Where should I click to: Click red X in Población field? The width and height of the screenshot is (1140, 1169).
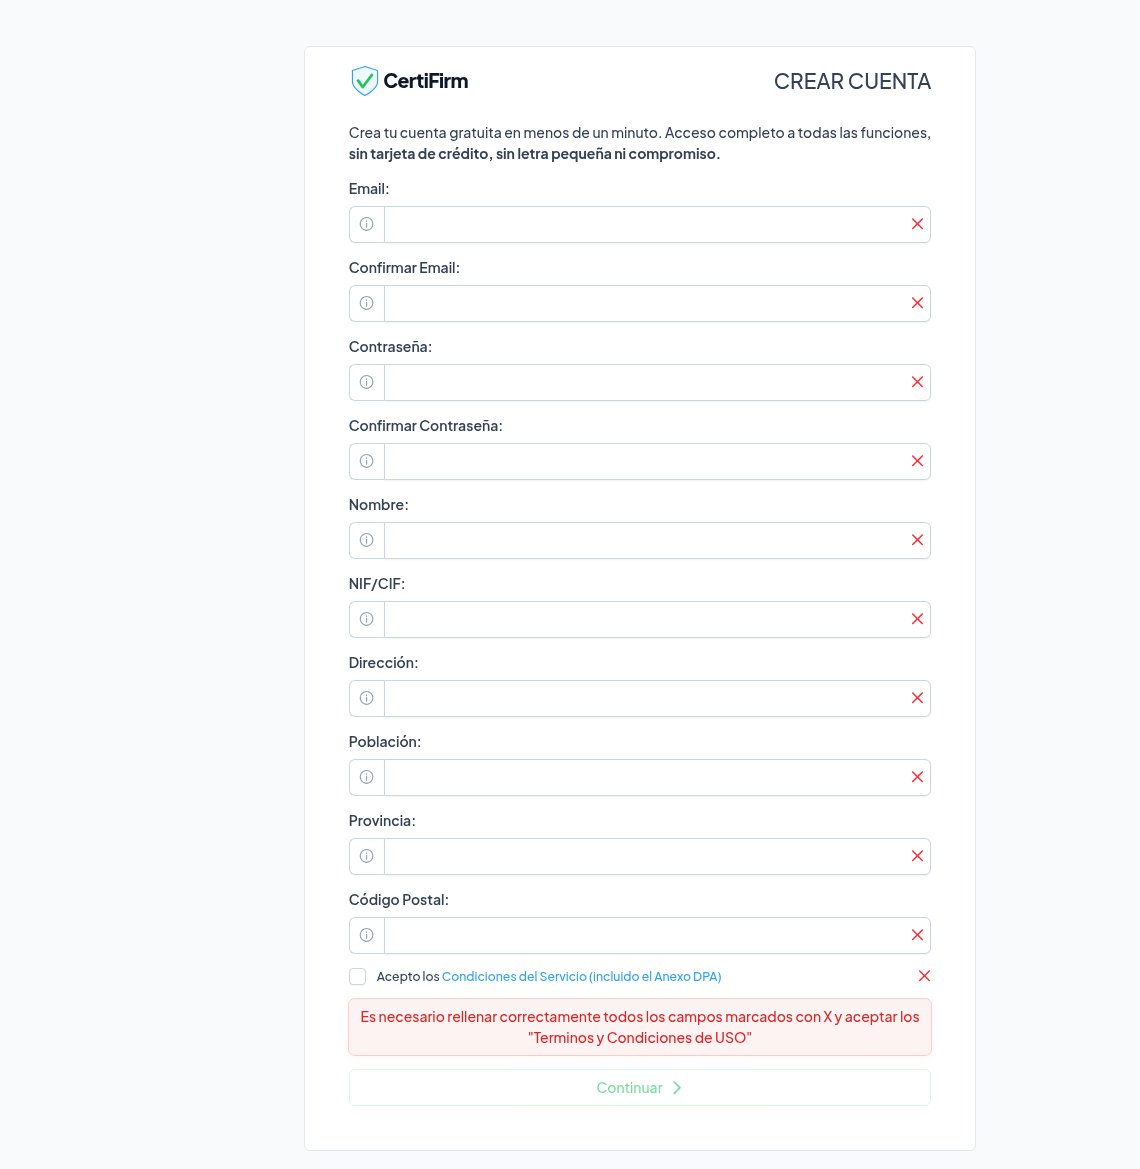[x=917, y=777]
